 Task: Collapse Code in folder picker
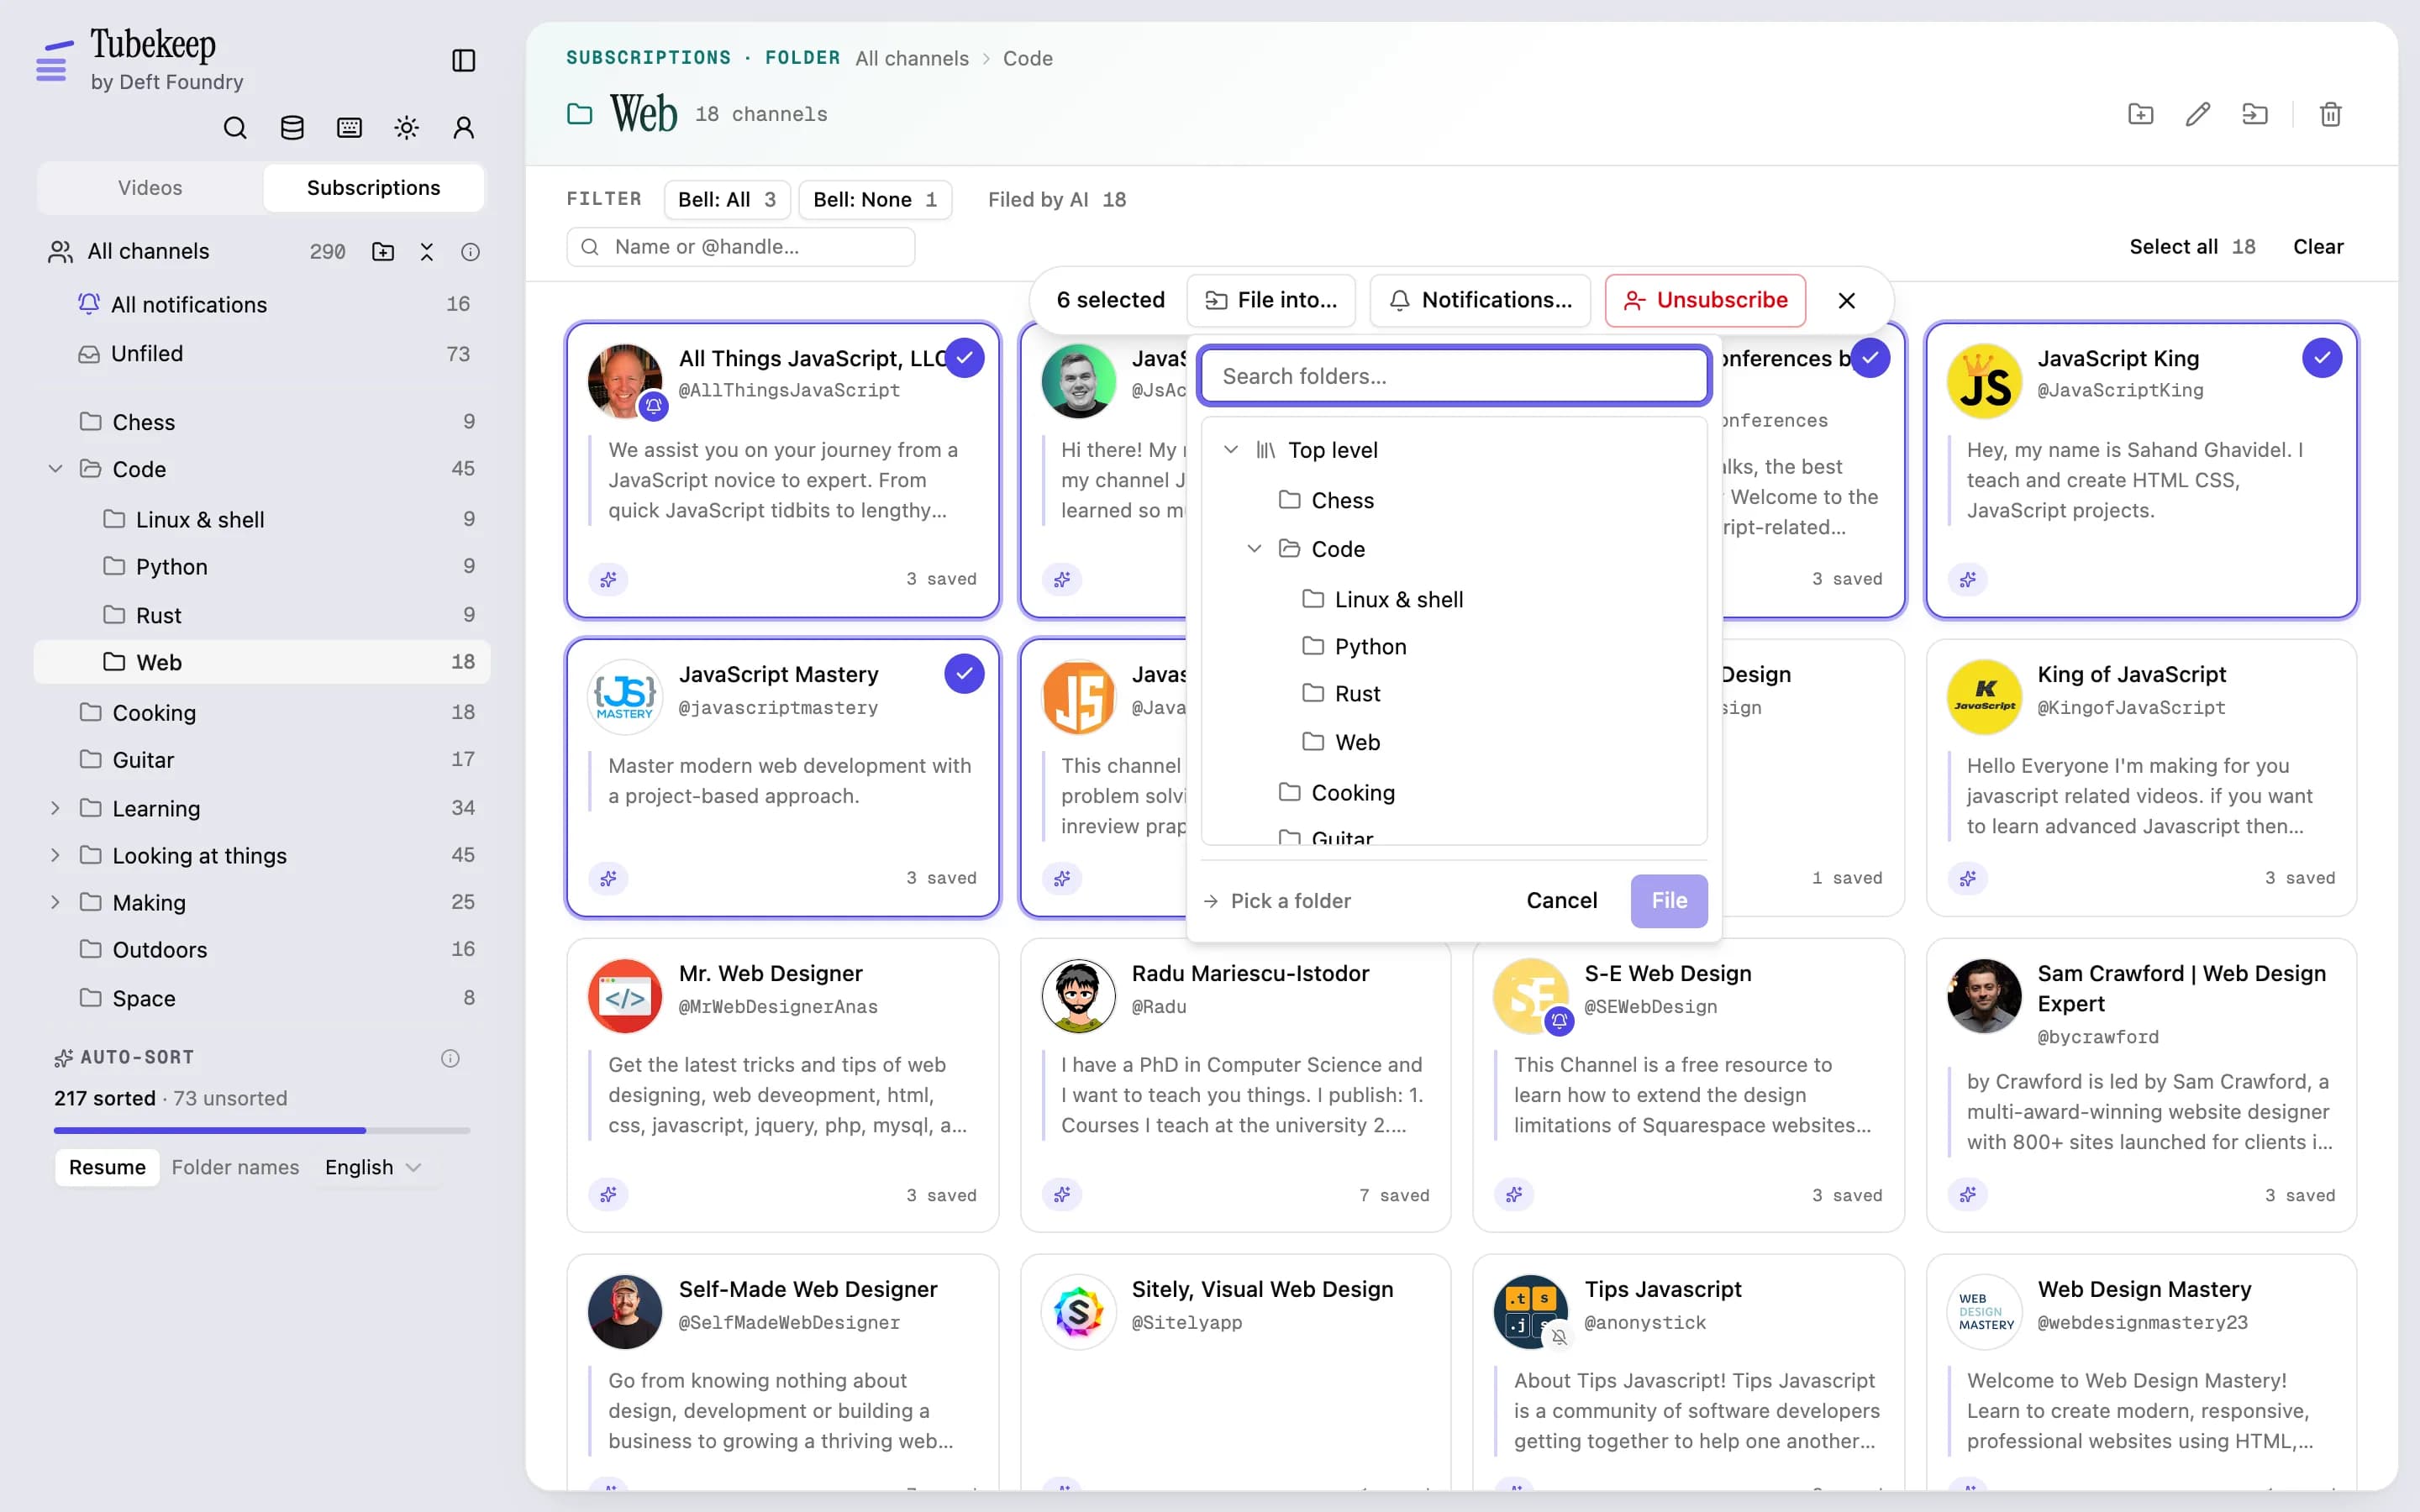pyautogui.click(x=1254, y=549)
